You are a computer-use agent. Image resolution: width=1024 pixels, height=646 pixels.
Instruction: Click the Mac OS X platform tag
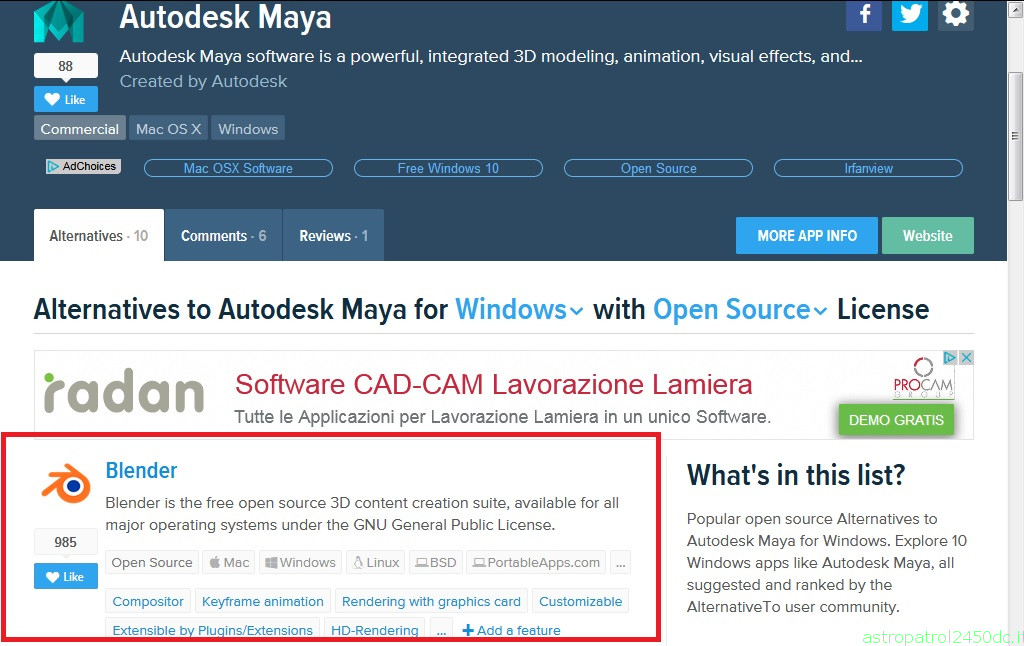point(168,129)
